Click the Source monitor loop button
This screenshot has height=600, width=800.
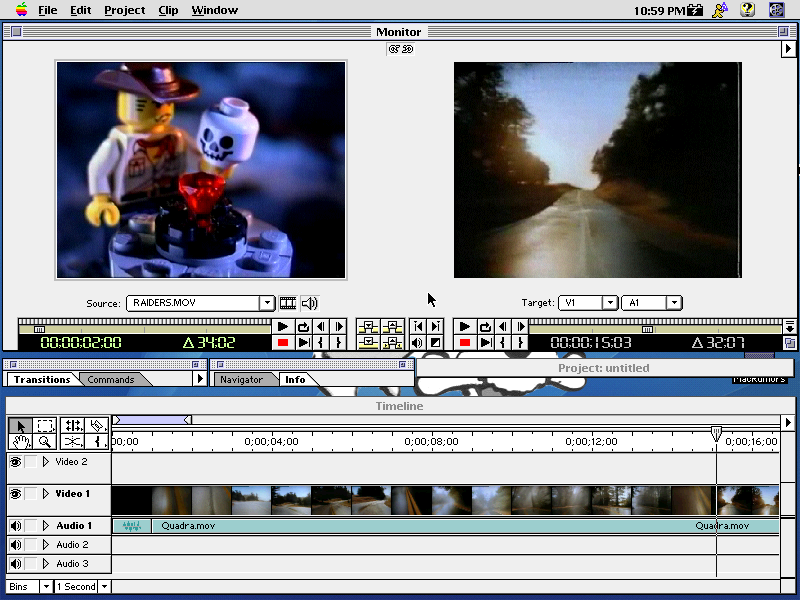click(303, 327)
